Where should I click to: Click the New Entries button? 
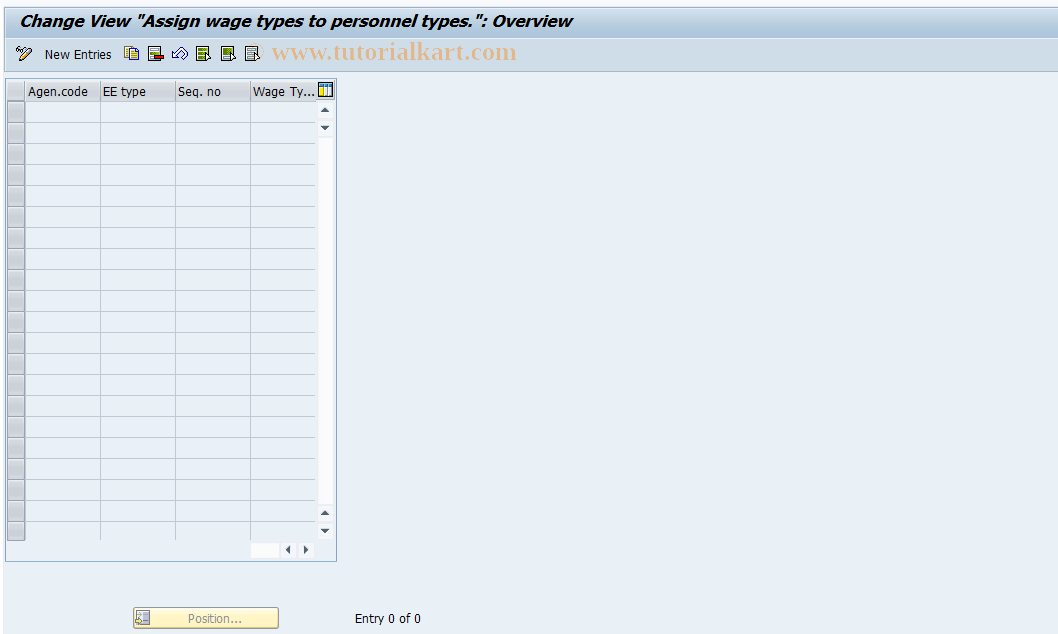tap(78, 55)
